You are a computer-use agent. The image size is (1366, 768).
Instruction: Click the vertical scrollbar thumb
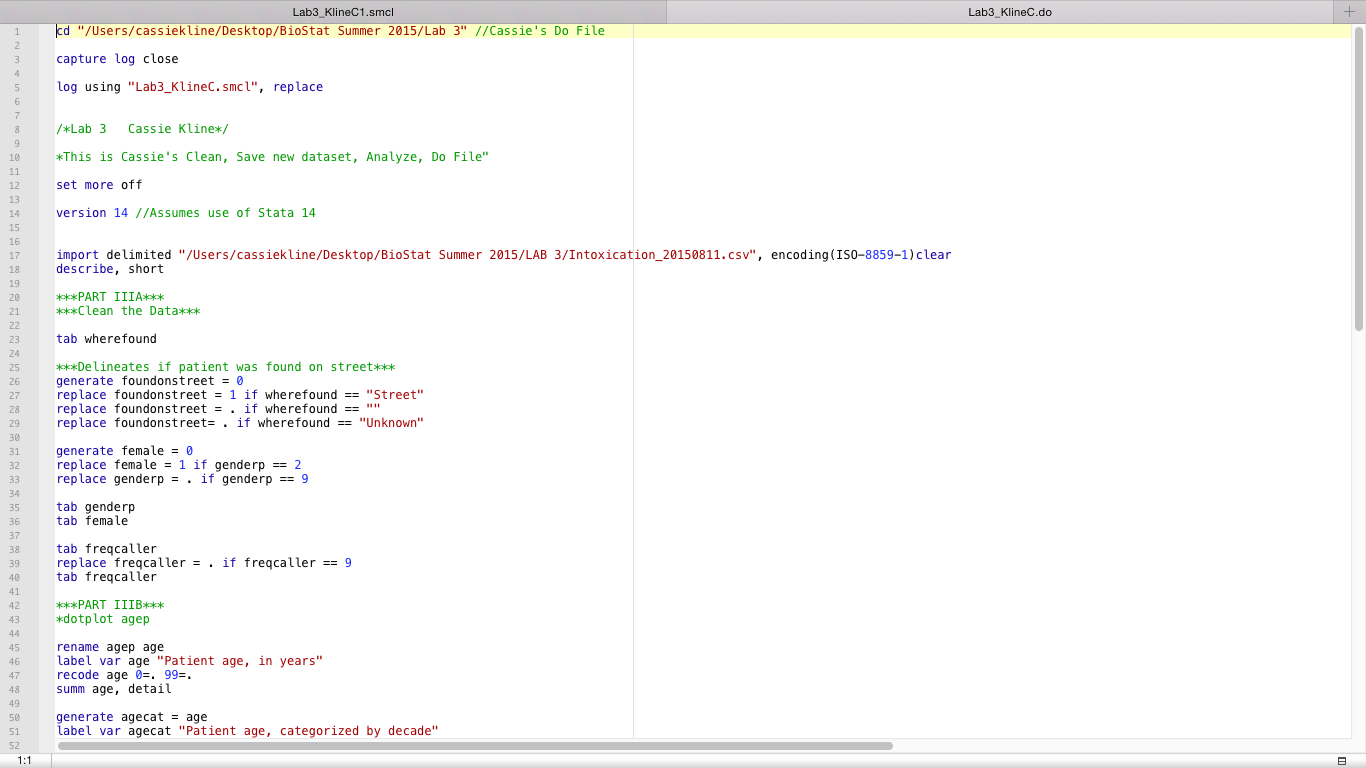coord(1359,180)
